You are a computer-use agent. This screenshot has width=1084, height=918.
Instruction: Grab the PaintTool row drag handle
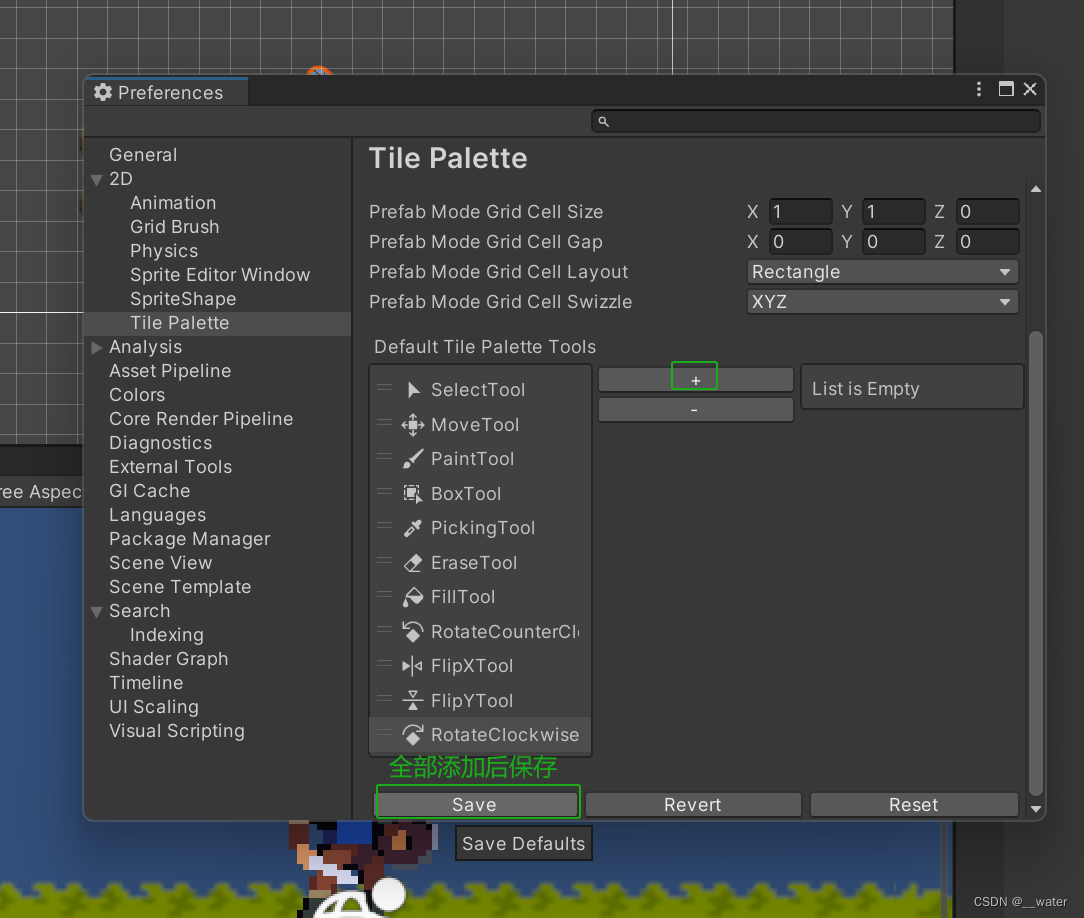(x=384, y=457)
